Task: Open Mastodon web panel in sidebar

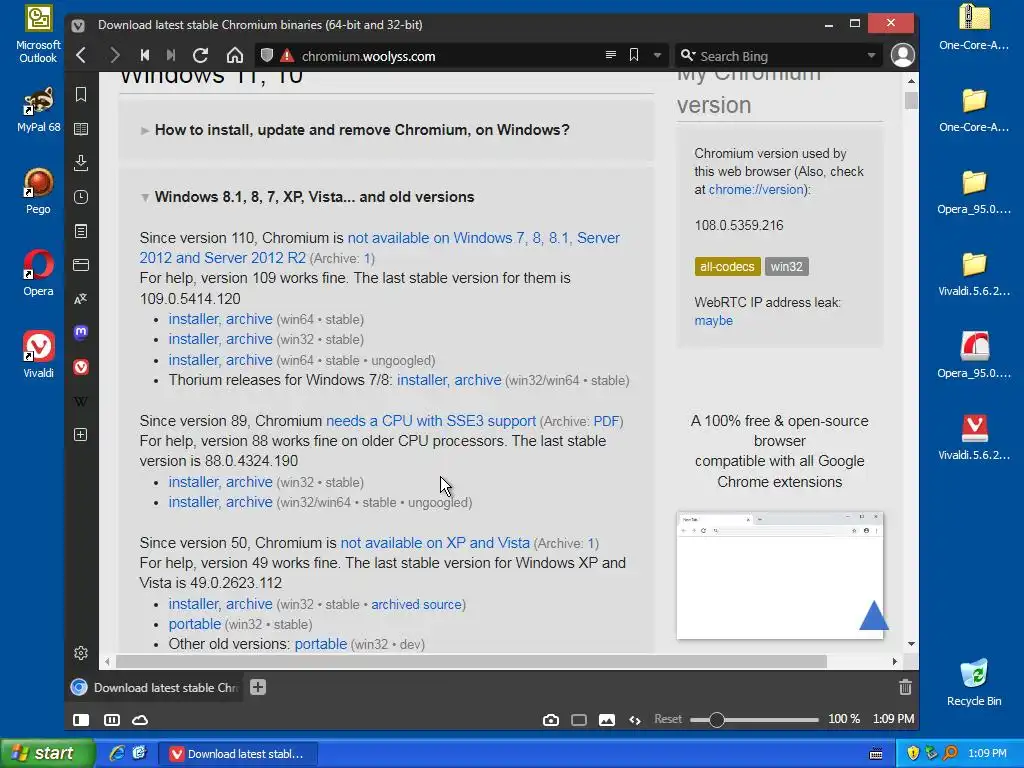Action: [81, 332]
